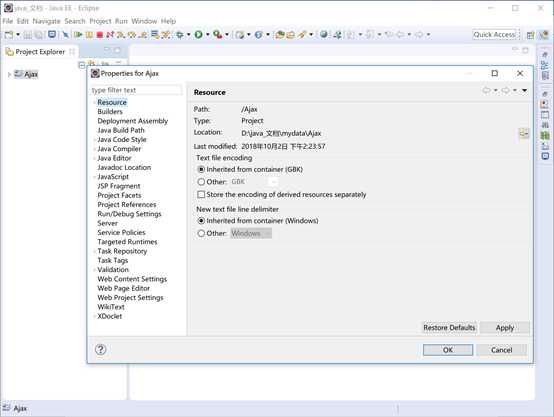
Task: Click the Disconnect debug icon
Action: [x=110, y=35]
